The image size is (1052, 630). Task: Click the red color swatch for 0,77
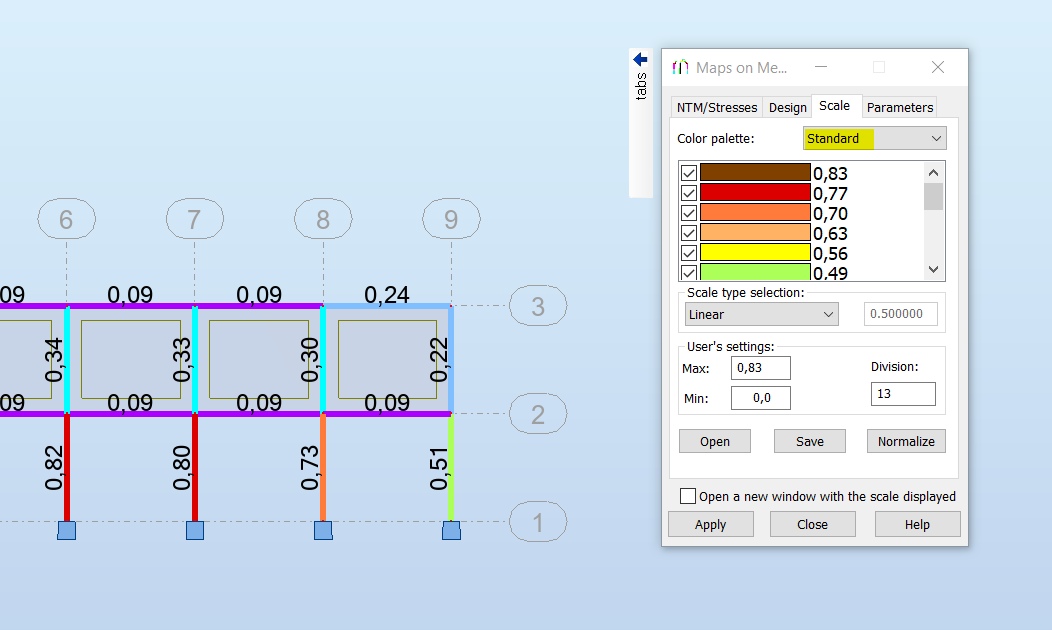(756, 192)
